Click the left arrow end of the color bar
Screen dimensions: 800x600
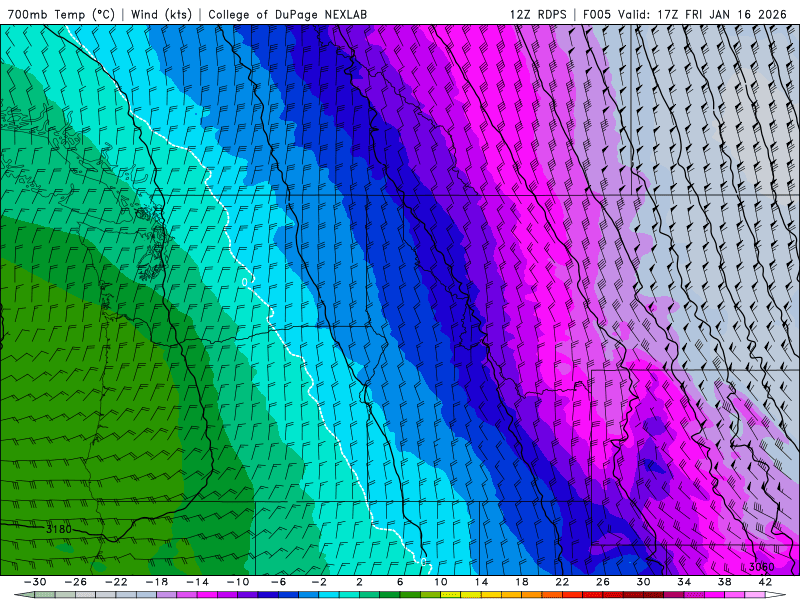24,595
